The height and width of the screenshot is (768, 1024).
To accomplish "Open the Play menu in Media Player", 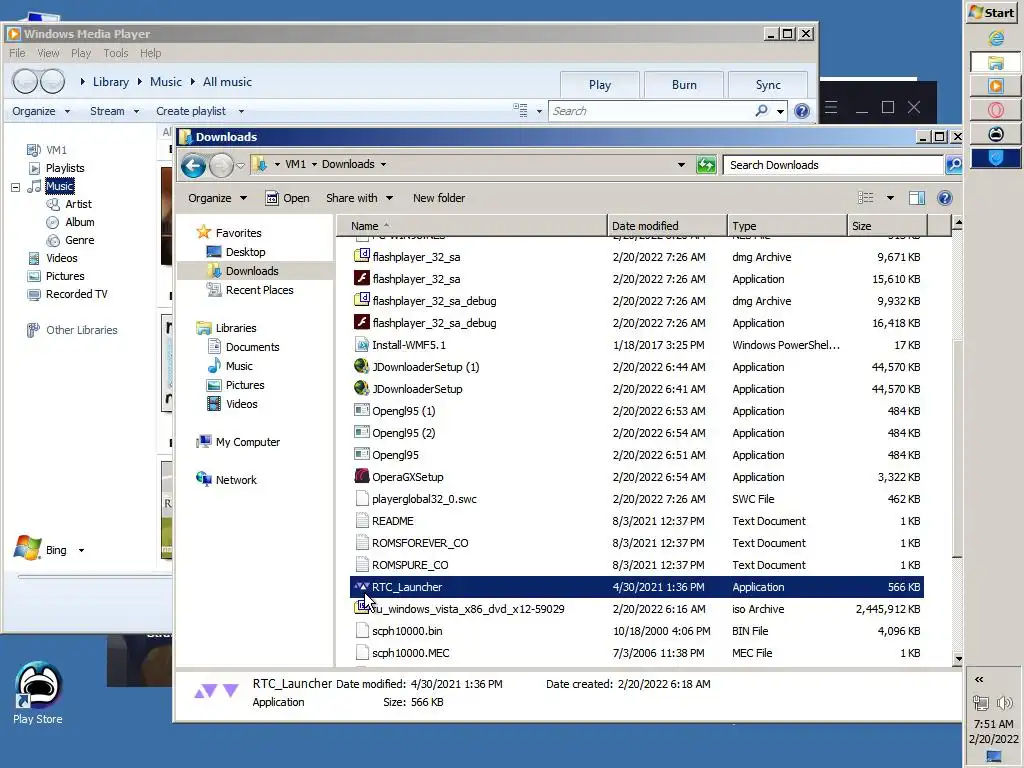I will (81, 53).
